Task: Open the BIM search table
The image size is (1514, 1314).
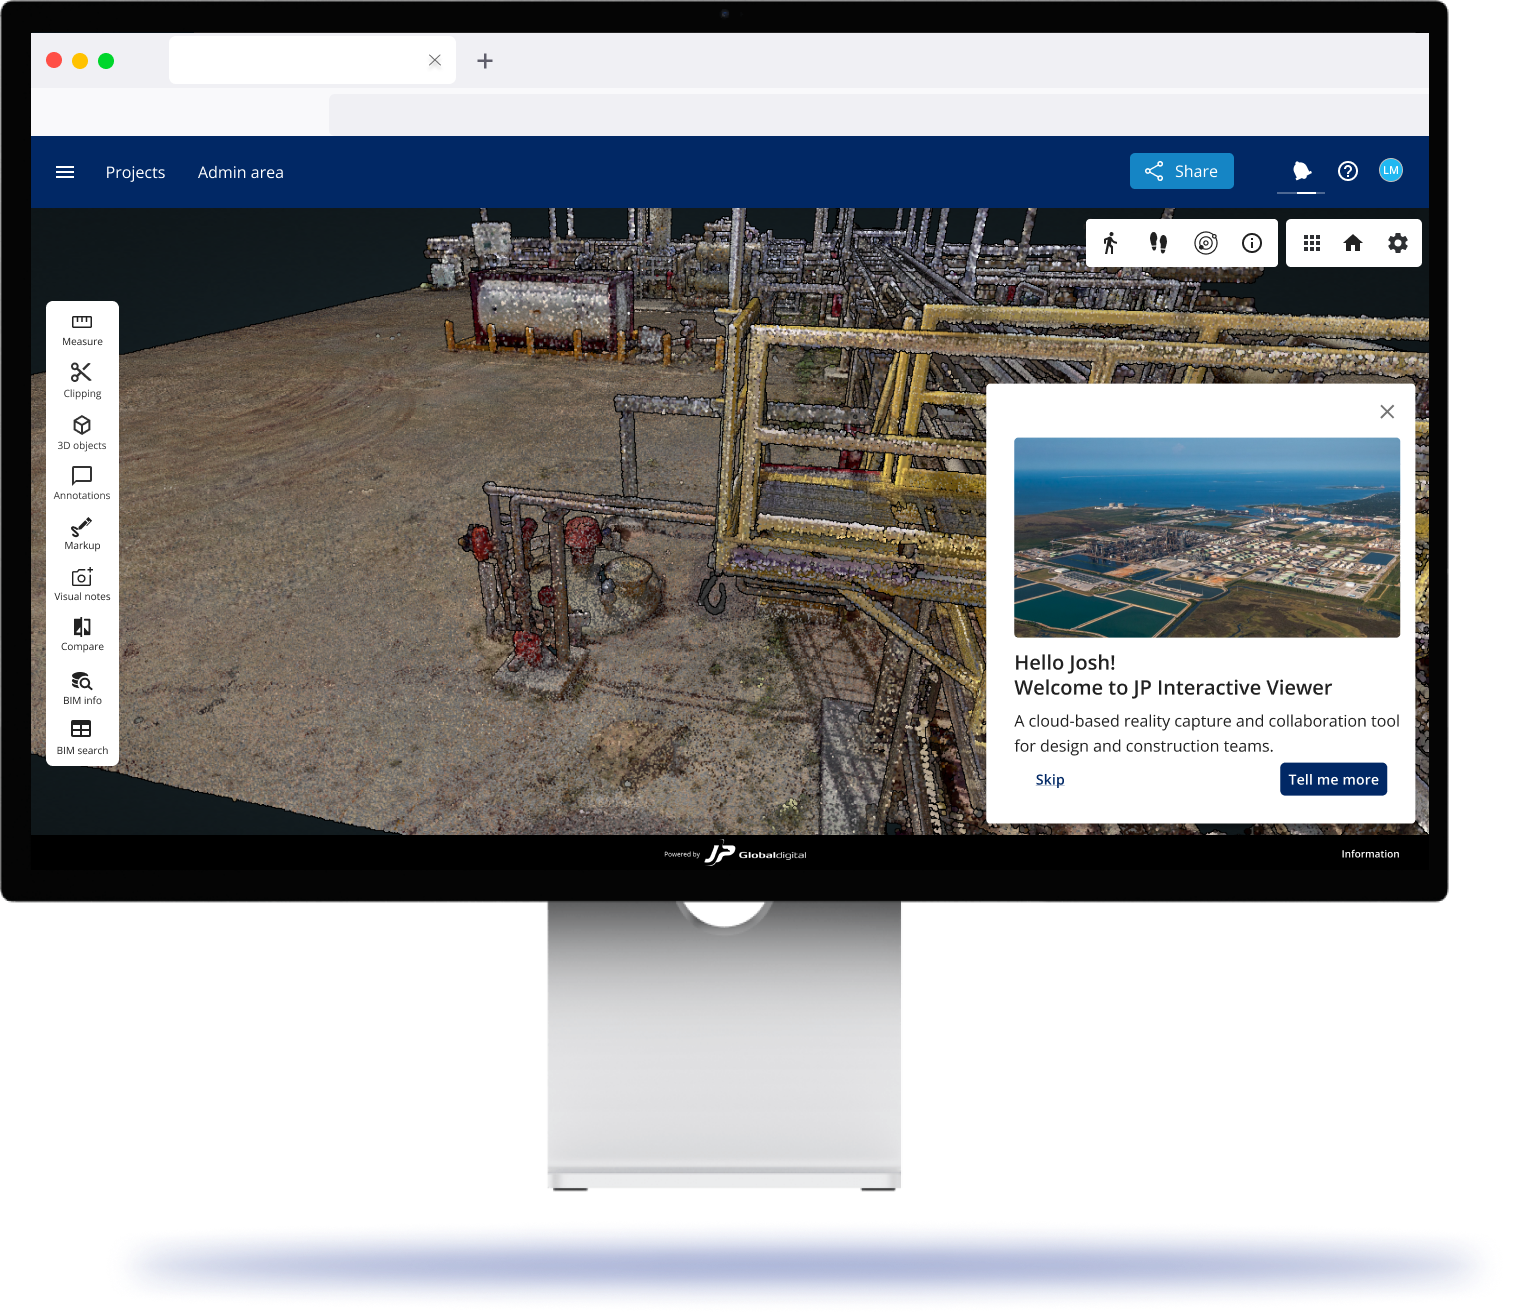Action: (82, 737)
